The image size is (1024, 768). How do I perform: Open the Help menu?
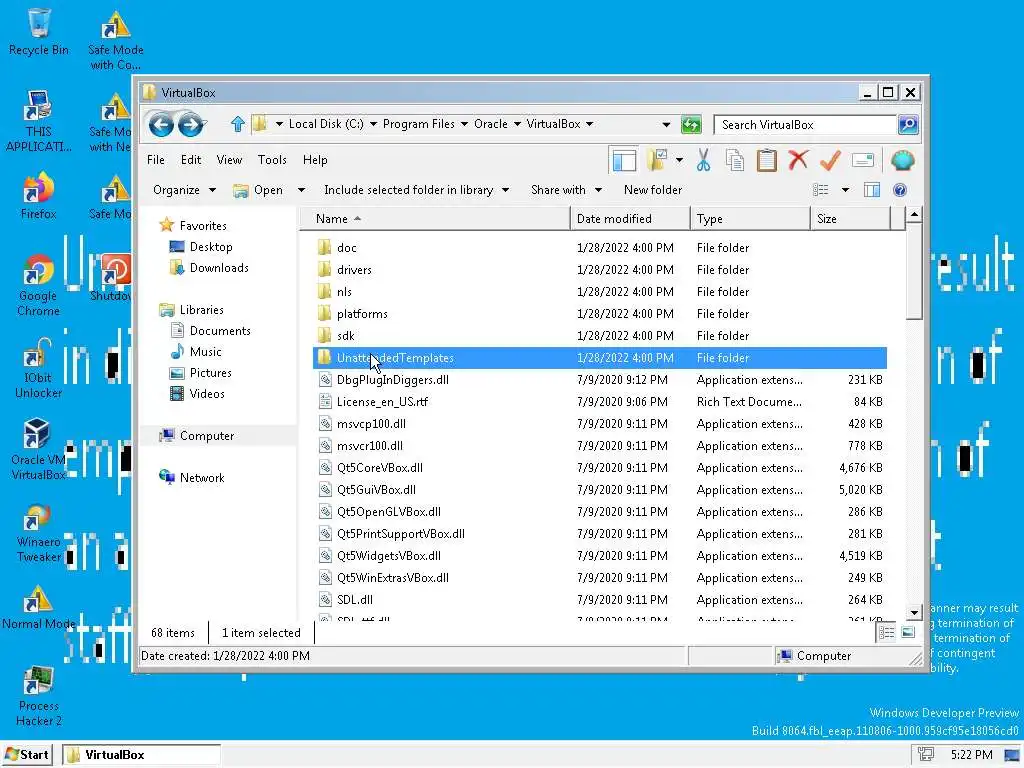315,160
